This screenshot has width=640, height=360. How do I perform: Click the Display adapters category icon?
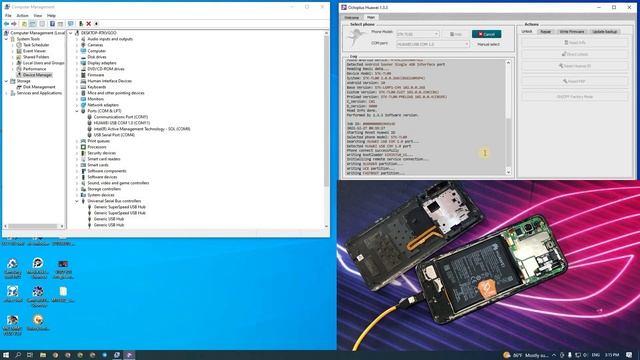point(83,63)
